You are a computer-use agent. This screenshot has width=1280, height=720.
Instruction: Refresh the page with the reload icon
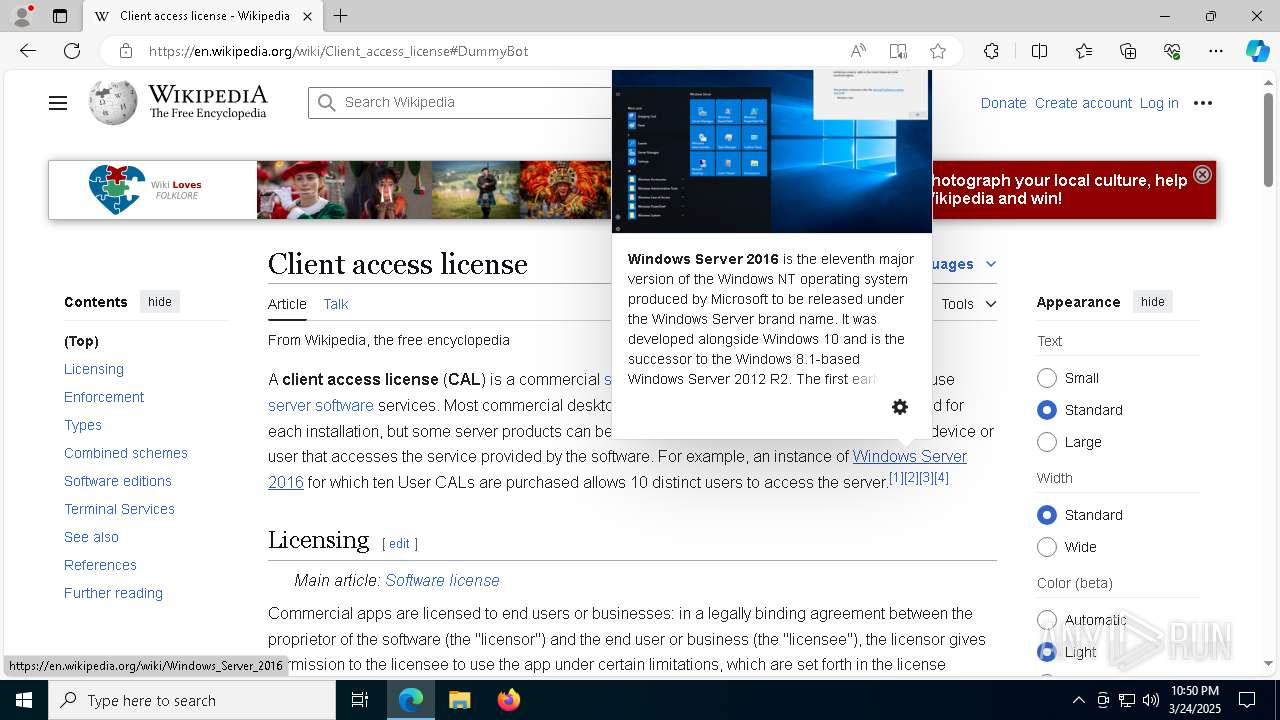(x=72, y=51)
